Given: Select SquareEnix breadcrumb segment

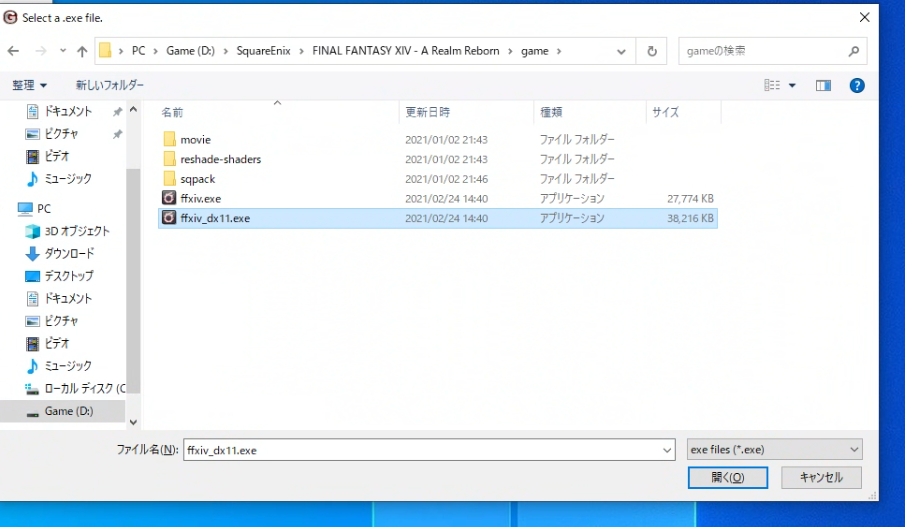Looking at the screenshot, I should 264,51.
